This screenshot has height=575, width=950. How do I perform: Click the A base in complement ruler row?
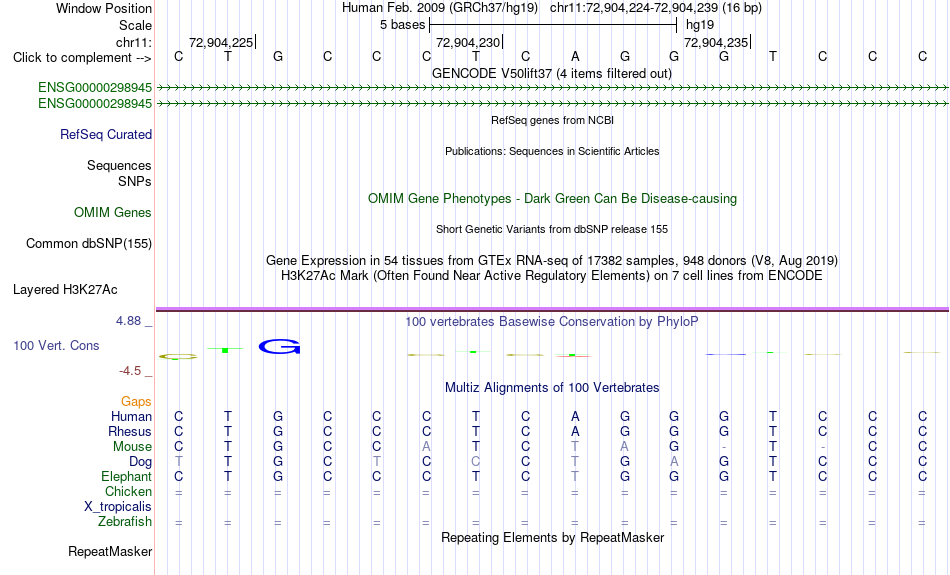click(x=575, y=57)
